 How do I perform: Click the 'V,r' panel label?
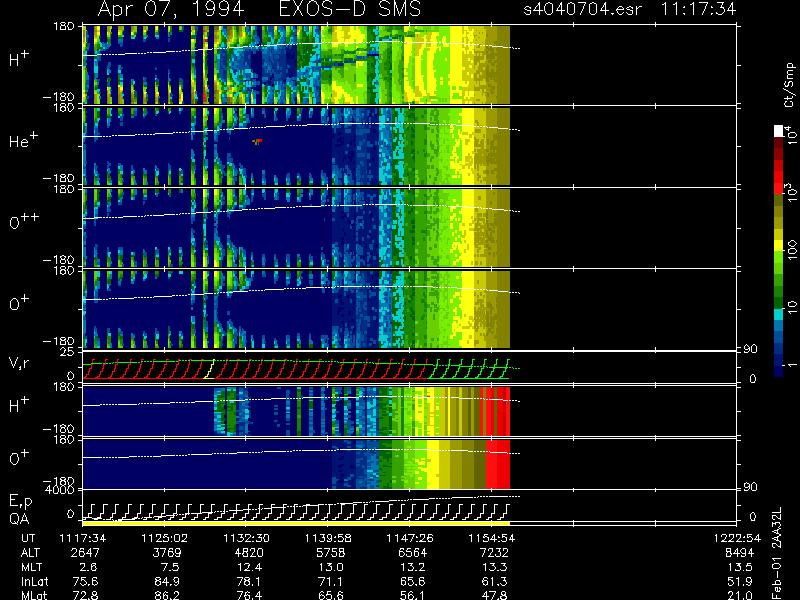[x=19, y=363]
